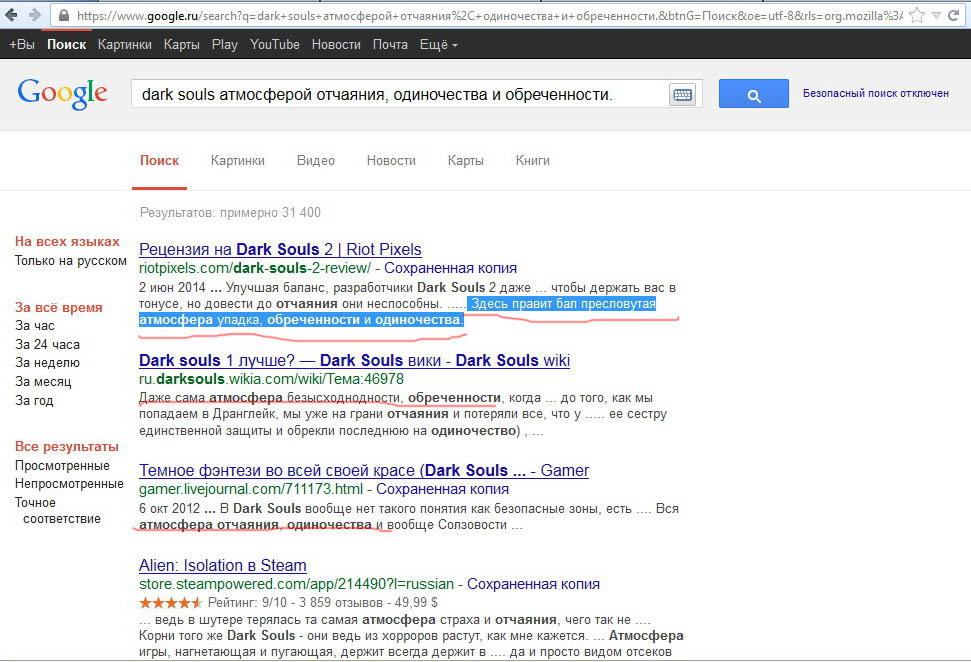
Task: Click the Безопасный поиск отключен link
Action: pyautogui.click(x=876, y=93)
